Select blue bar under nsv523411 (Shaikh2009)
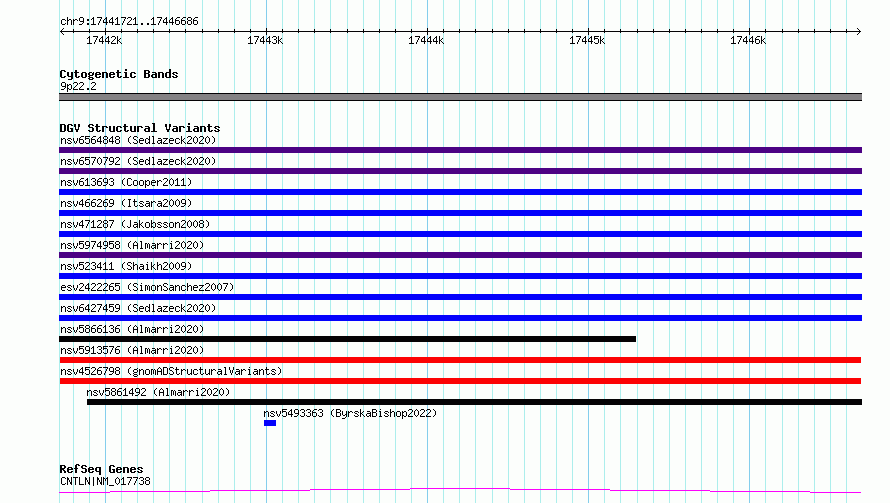 [x=460, y=276]
